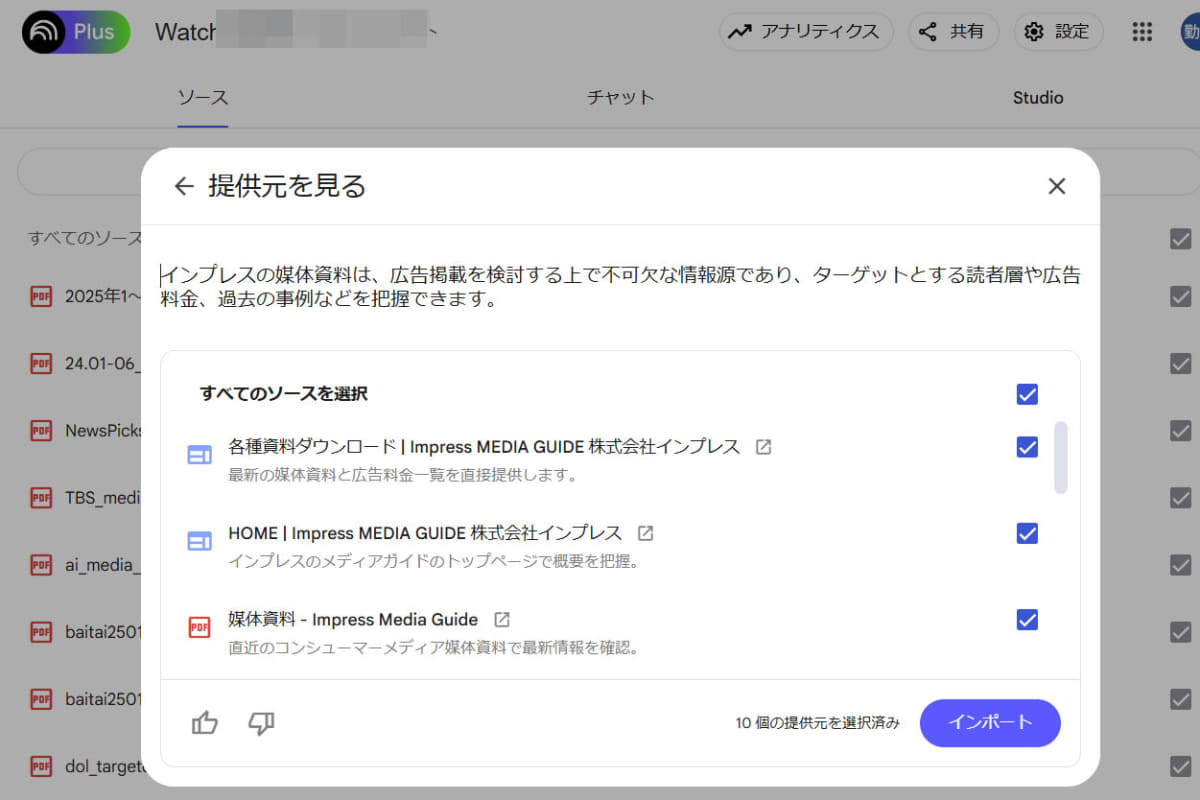Open the Google apps grid icon
Image resolution: width=1200 pixels, height=800 pixels.
pyautogui.click(x=1142, y=32)
